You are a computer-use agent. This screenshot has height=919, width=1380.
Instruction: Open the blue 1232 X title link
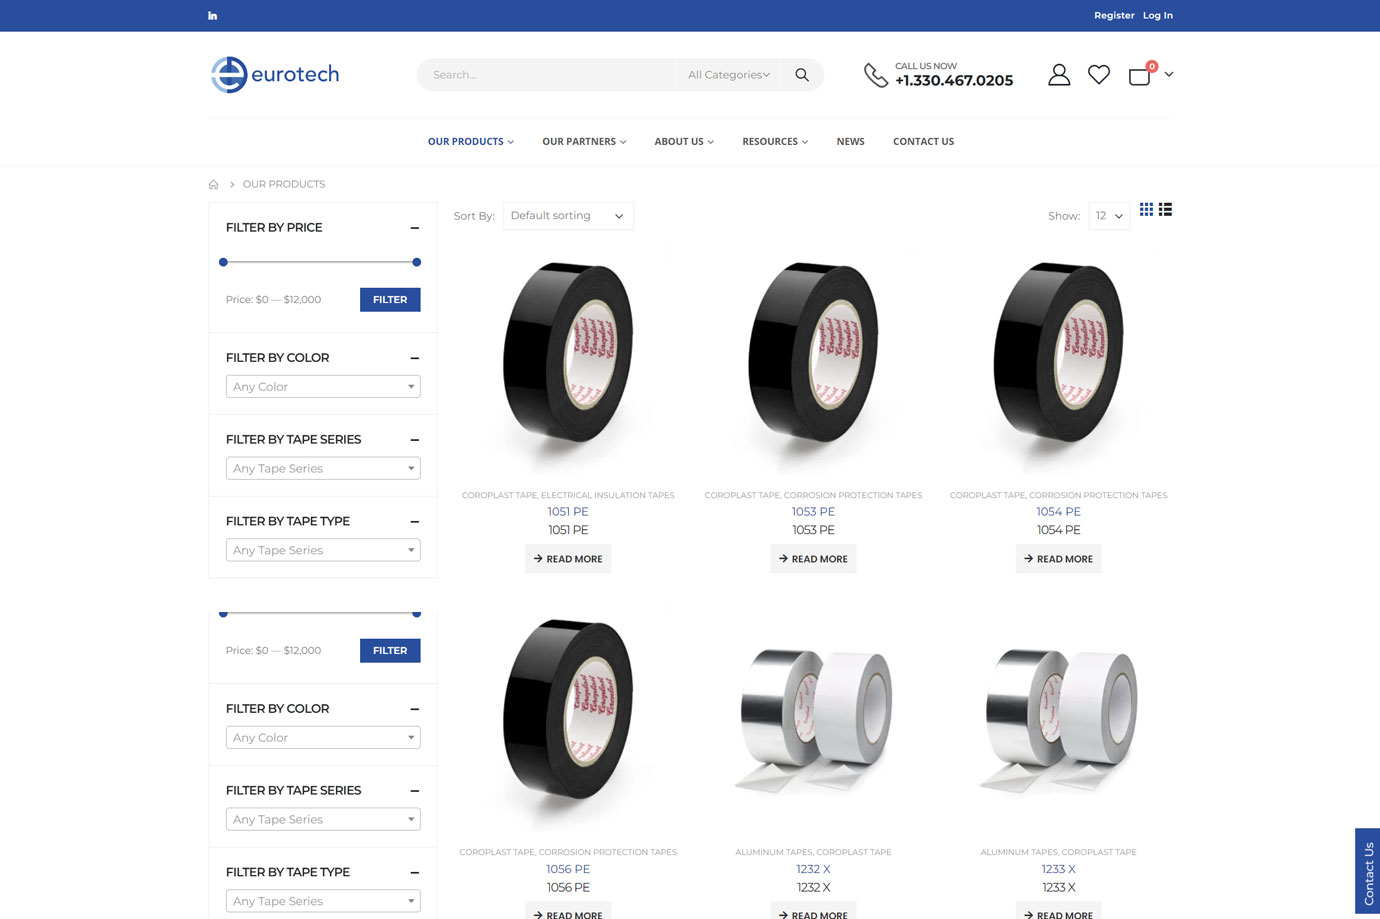[x=813, y=869]
